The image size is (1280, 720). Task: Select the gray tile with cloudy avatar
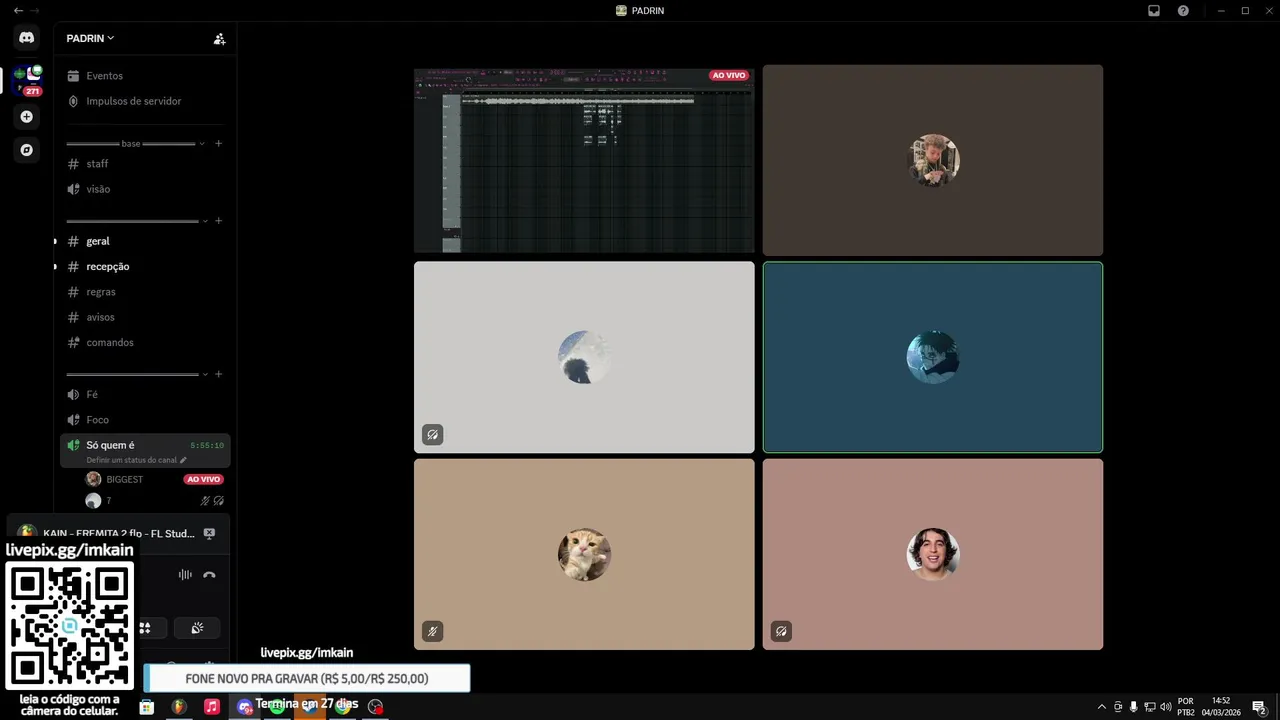[584, 357]
